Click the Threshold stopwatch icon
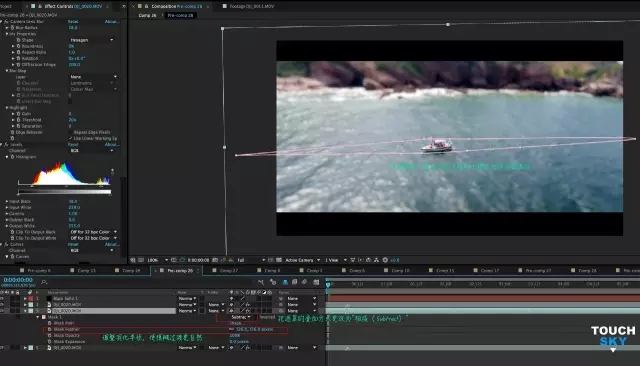Viewport: 640px width, 366px height. 18,120
